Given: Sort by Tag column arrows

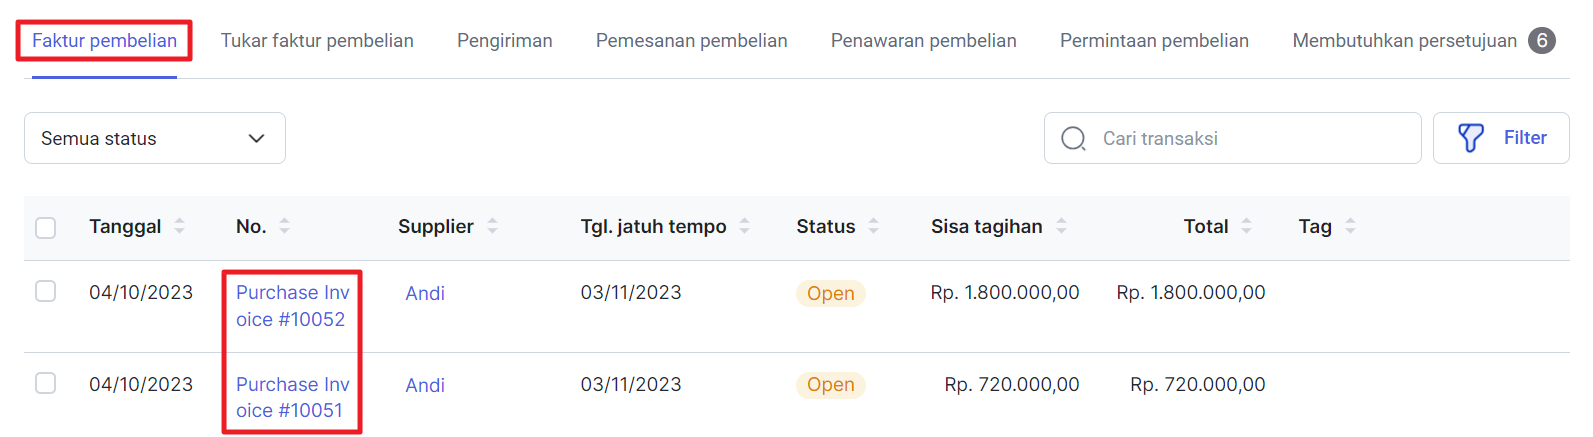Looking at the screenshot, I should [1351, 226].
